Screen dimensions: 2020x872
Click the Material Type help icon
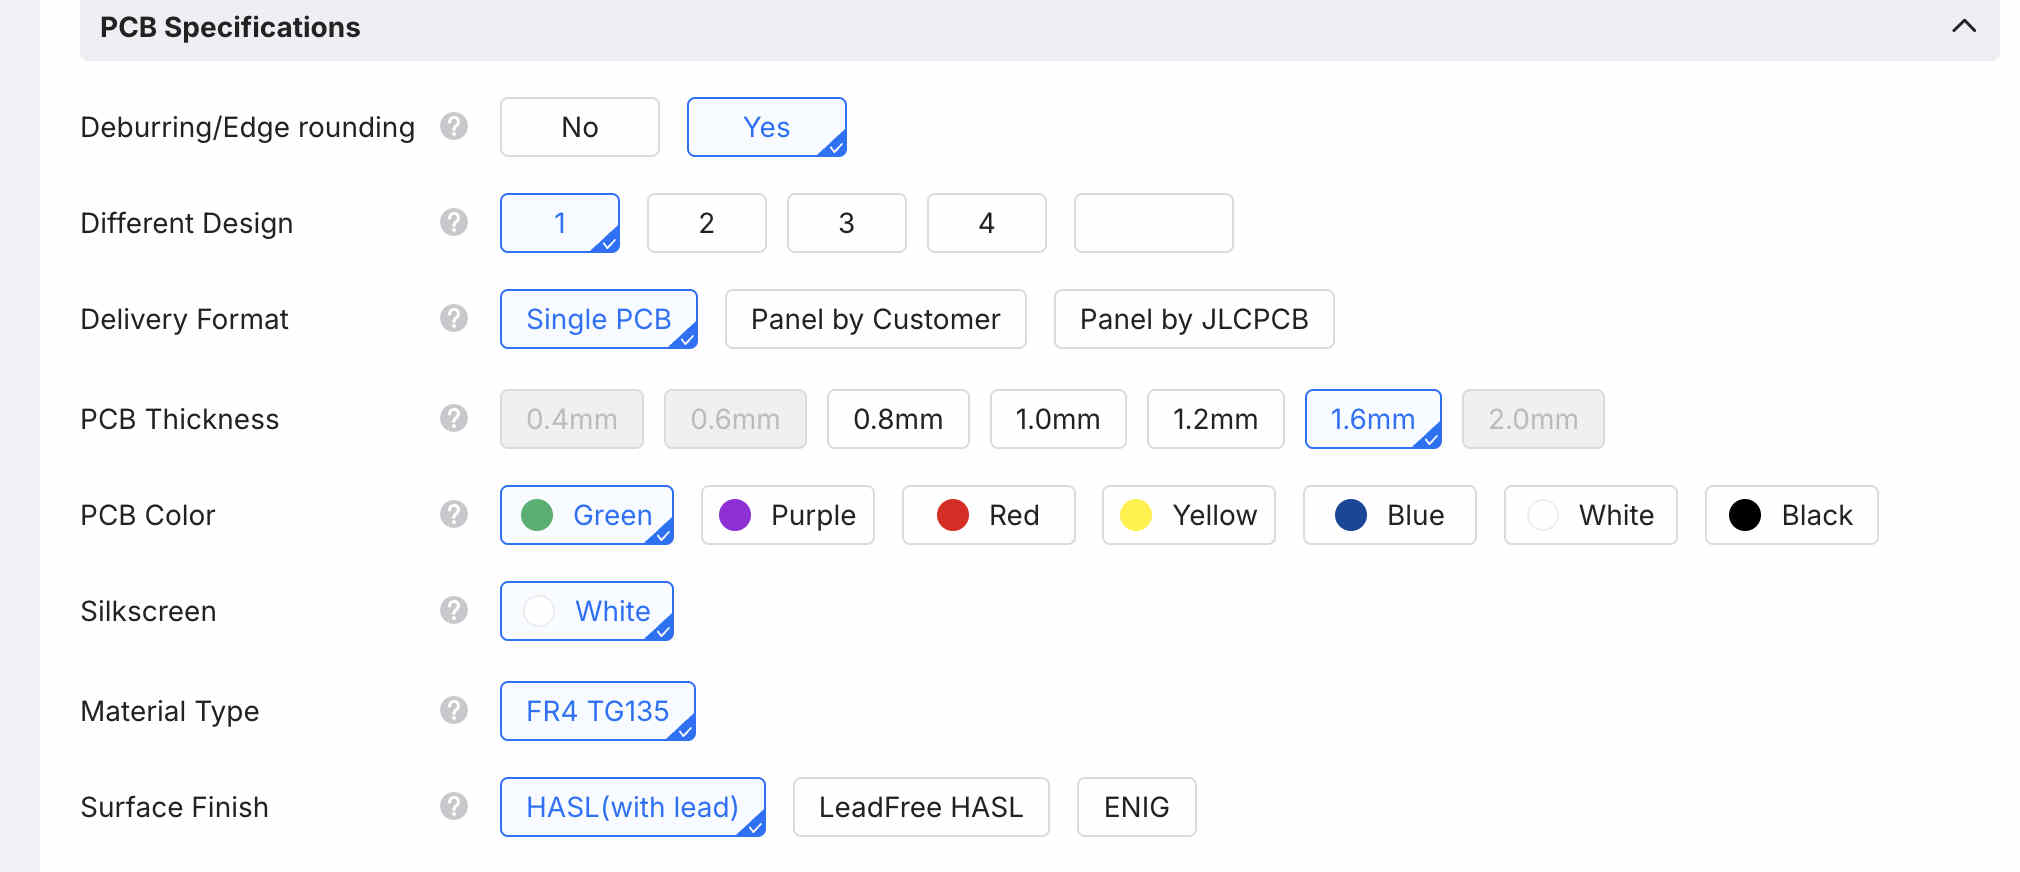tap(454, 711)
